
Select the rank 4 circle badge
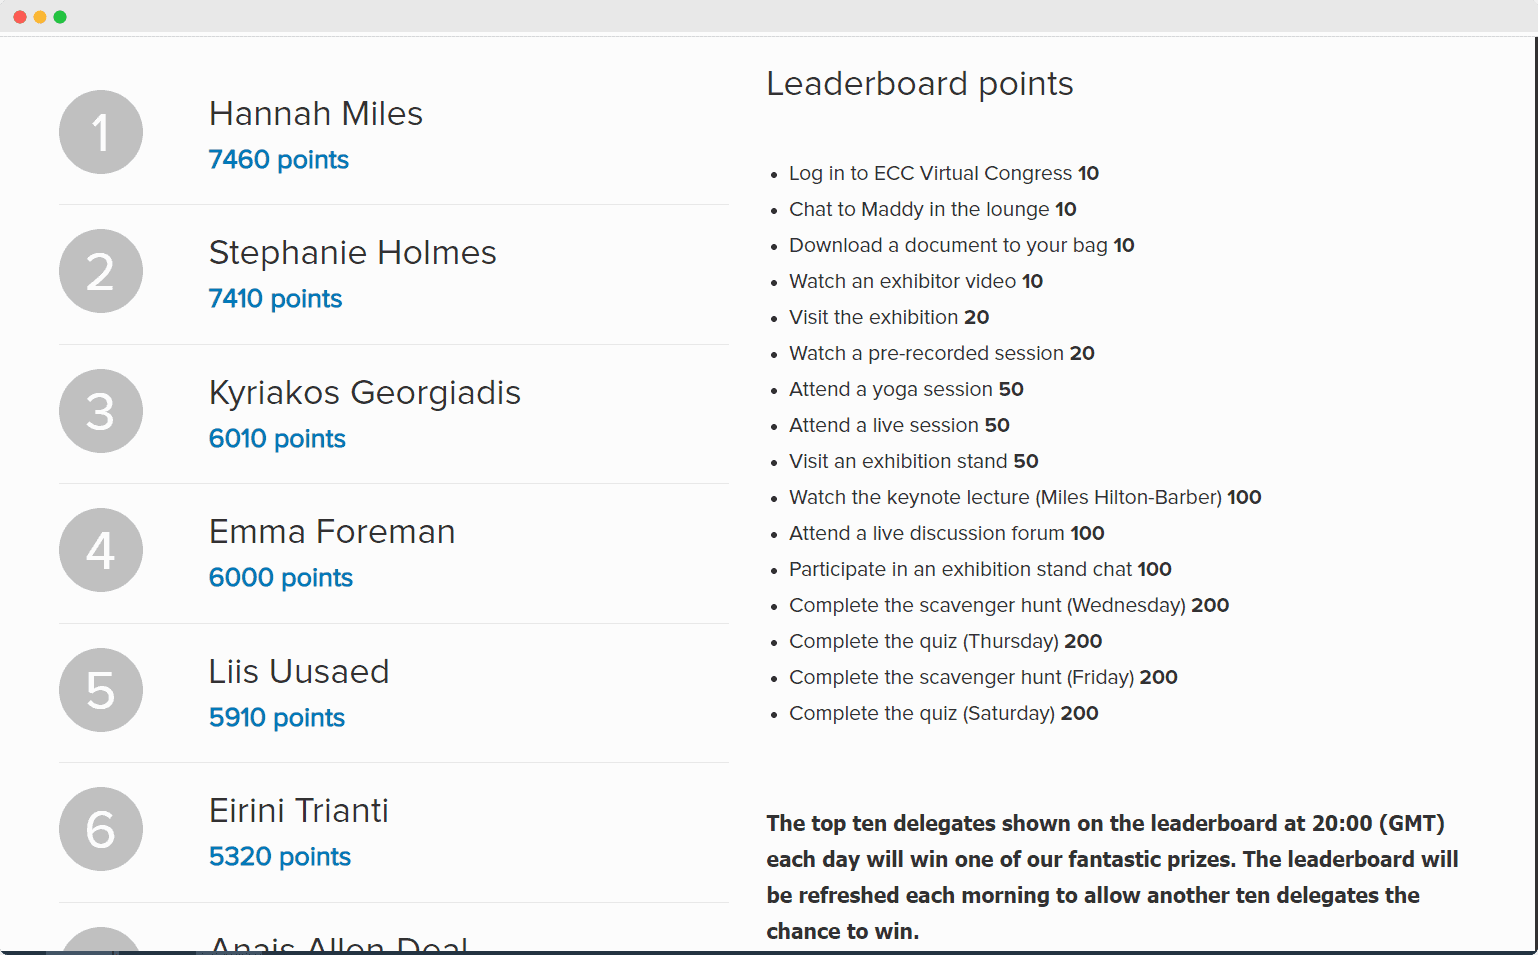[100, 549]
